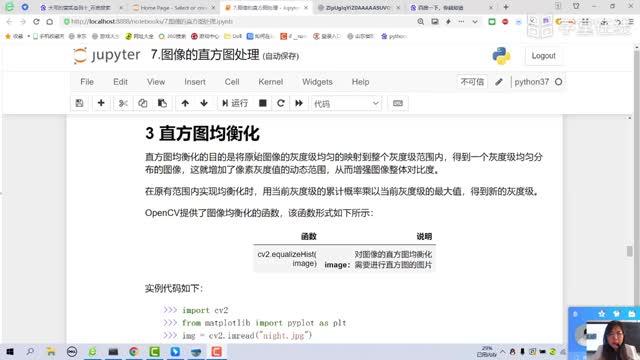Open the python bookmark

tap(394, 36)
